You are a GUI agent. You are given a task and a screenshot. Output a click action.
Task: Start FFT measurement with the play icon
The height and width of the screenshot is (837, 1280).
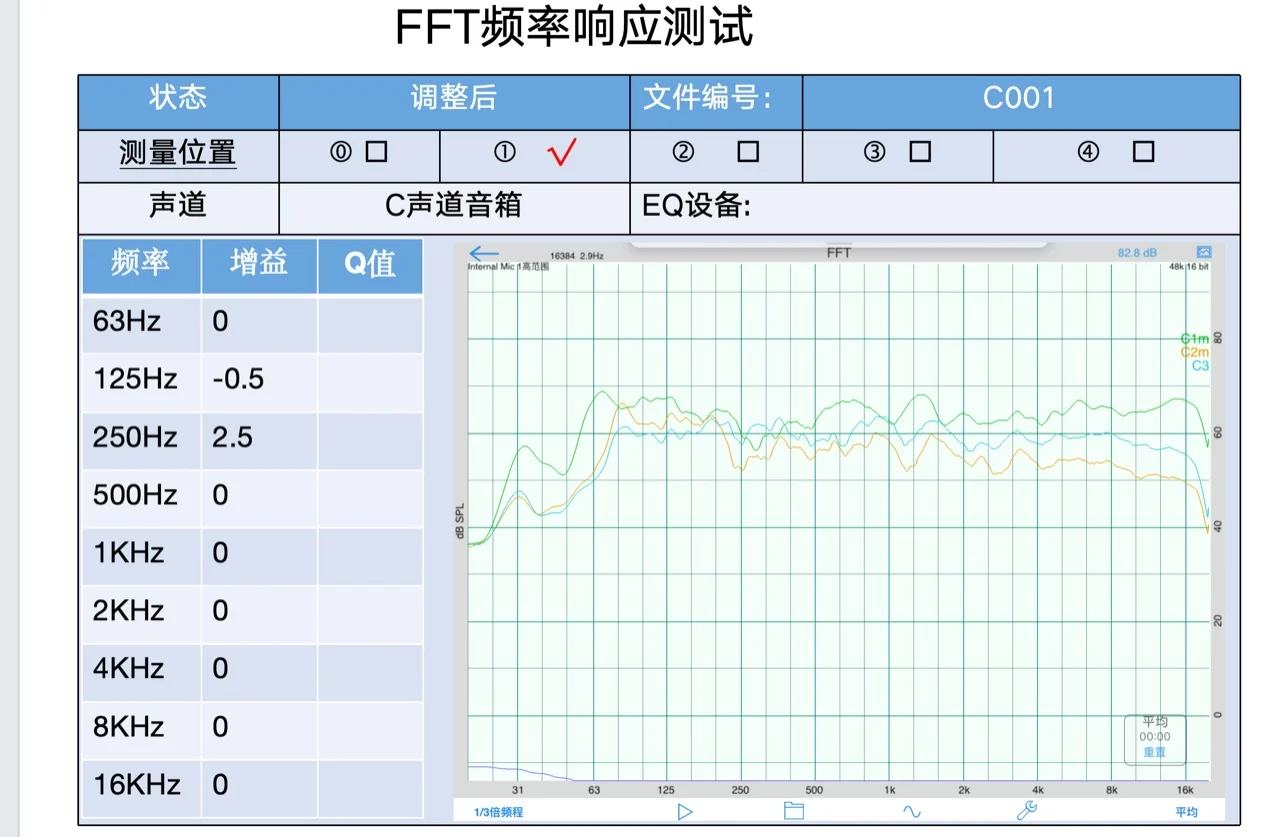[x=685, y=811]
